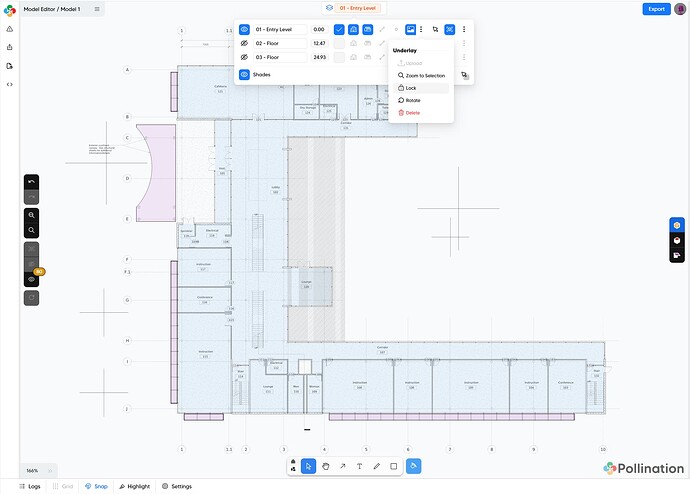Uncheck the 01 - Entry Level checkbox

[339, 30]
